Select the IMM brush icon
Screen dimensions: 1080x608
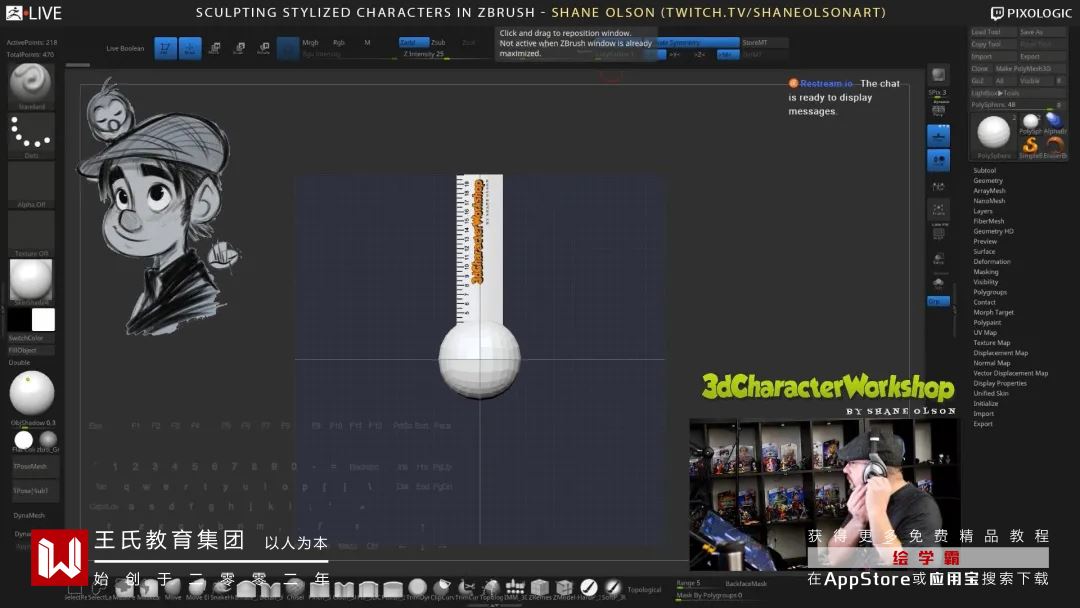[515, 588]
